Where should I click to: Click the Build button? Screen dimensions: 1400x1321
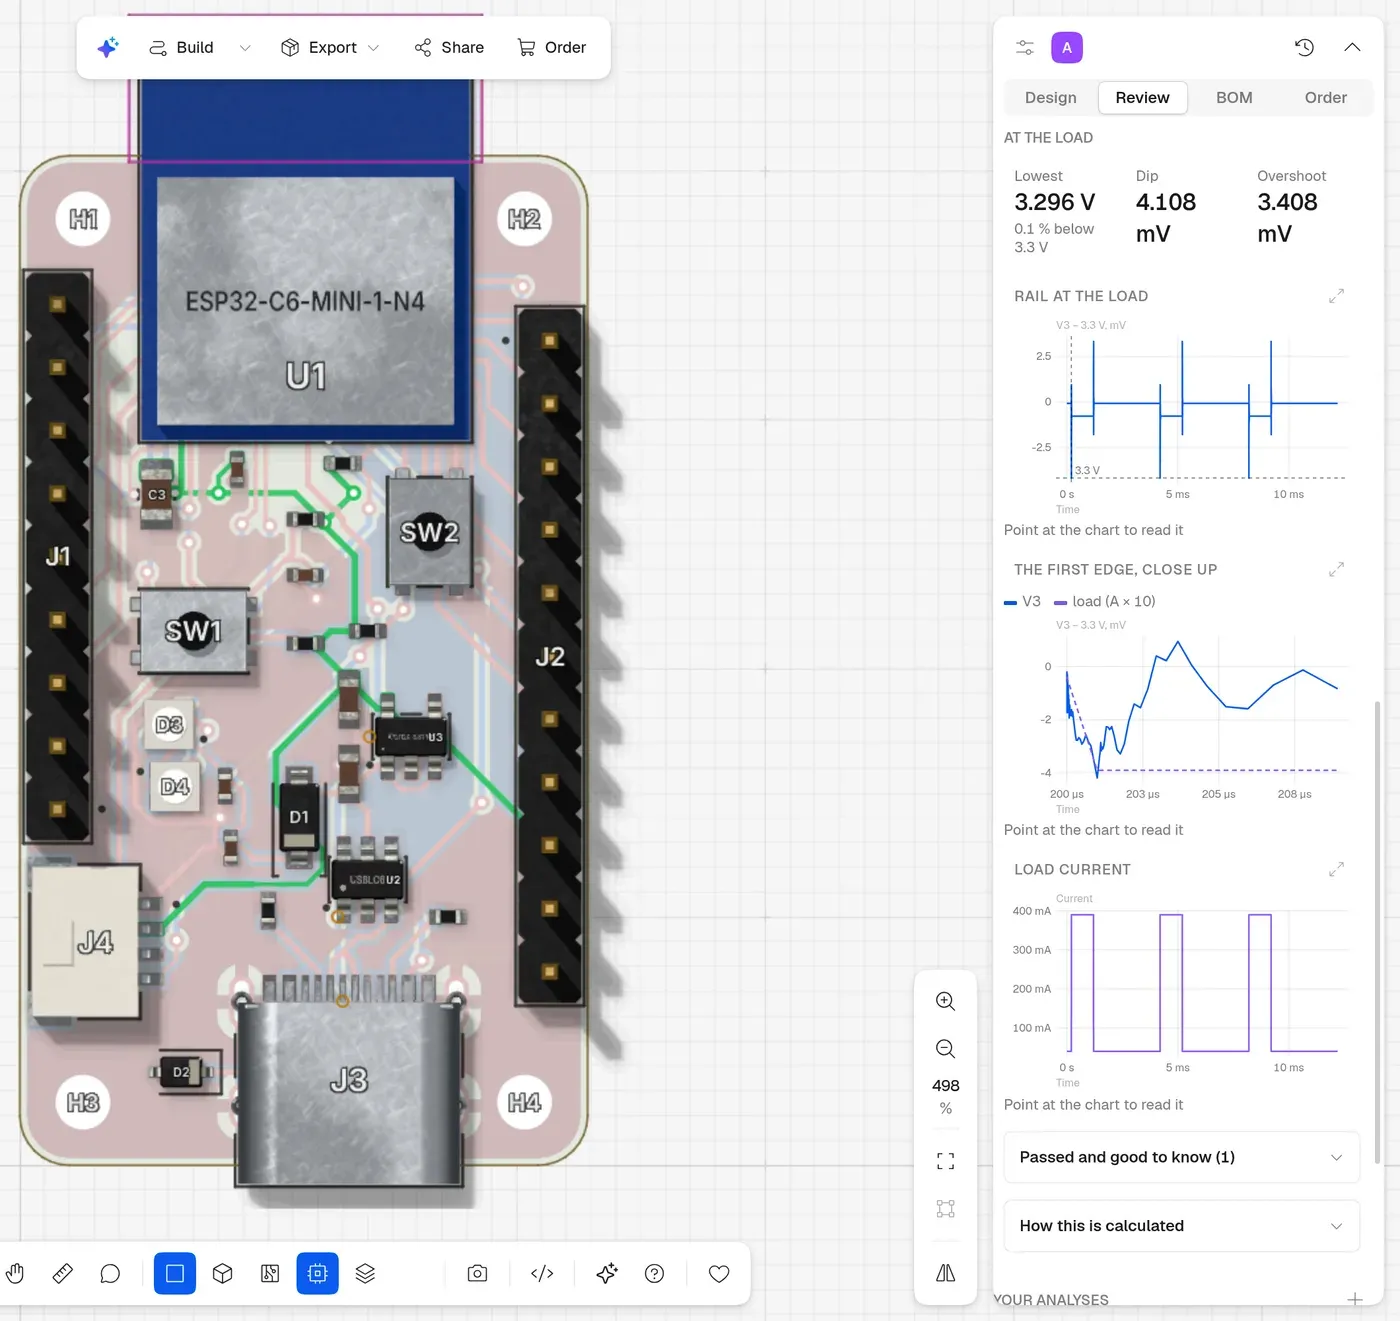(x=182, y=47)
